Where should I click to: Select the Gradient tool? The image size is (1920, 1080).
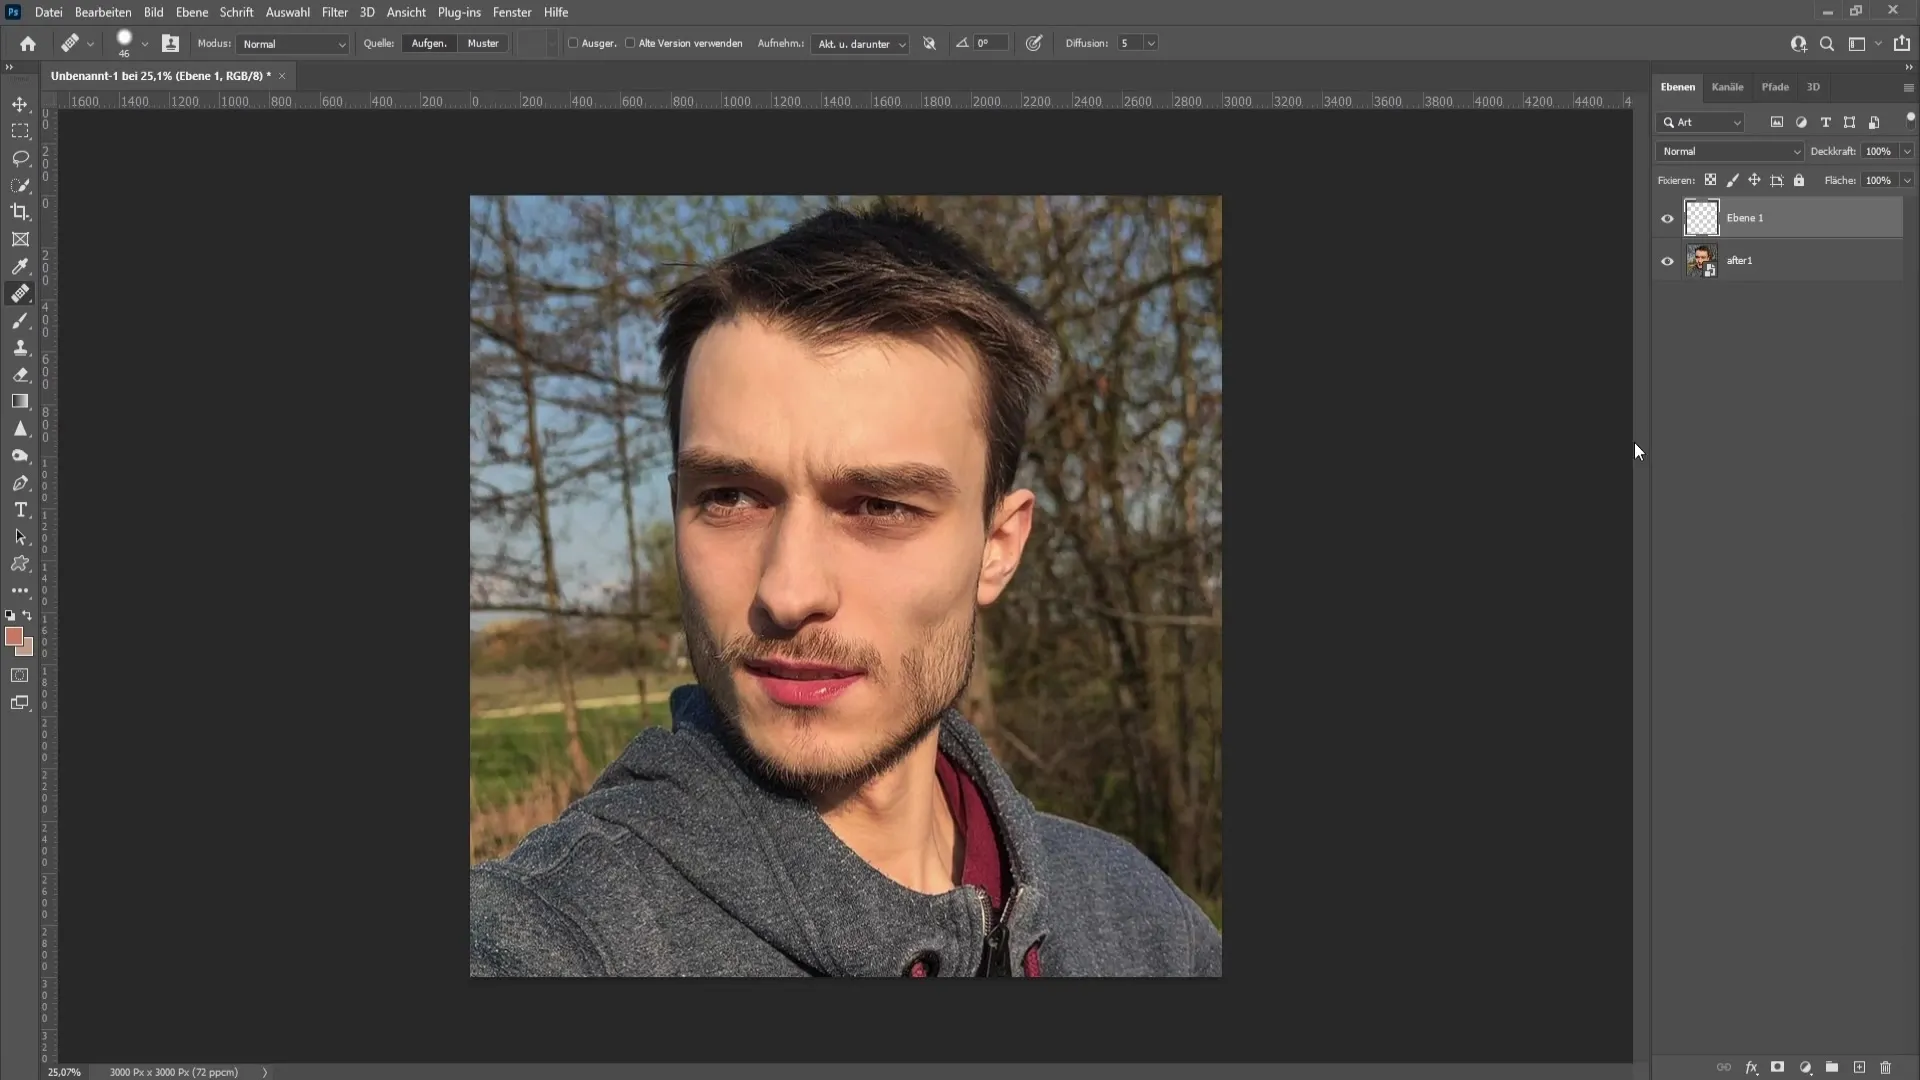click(20, 401)
